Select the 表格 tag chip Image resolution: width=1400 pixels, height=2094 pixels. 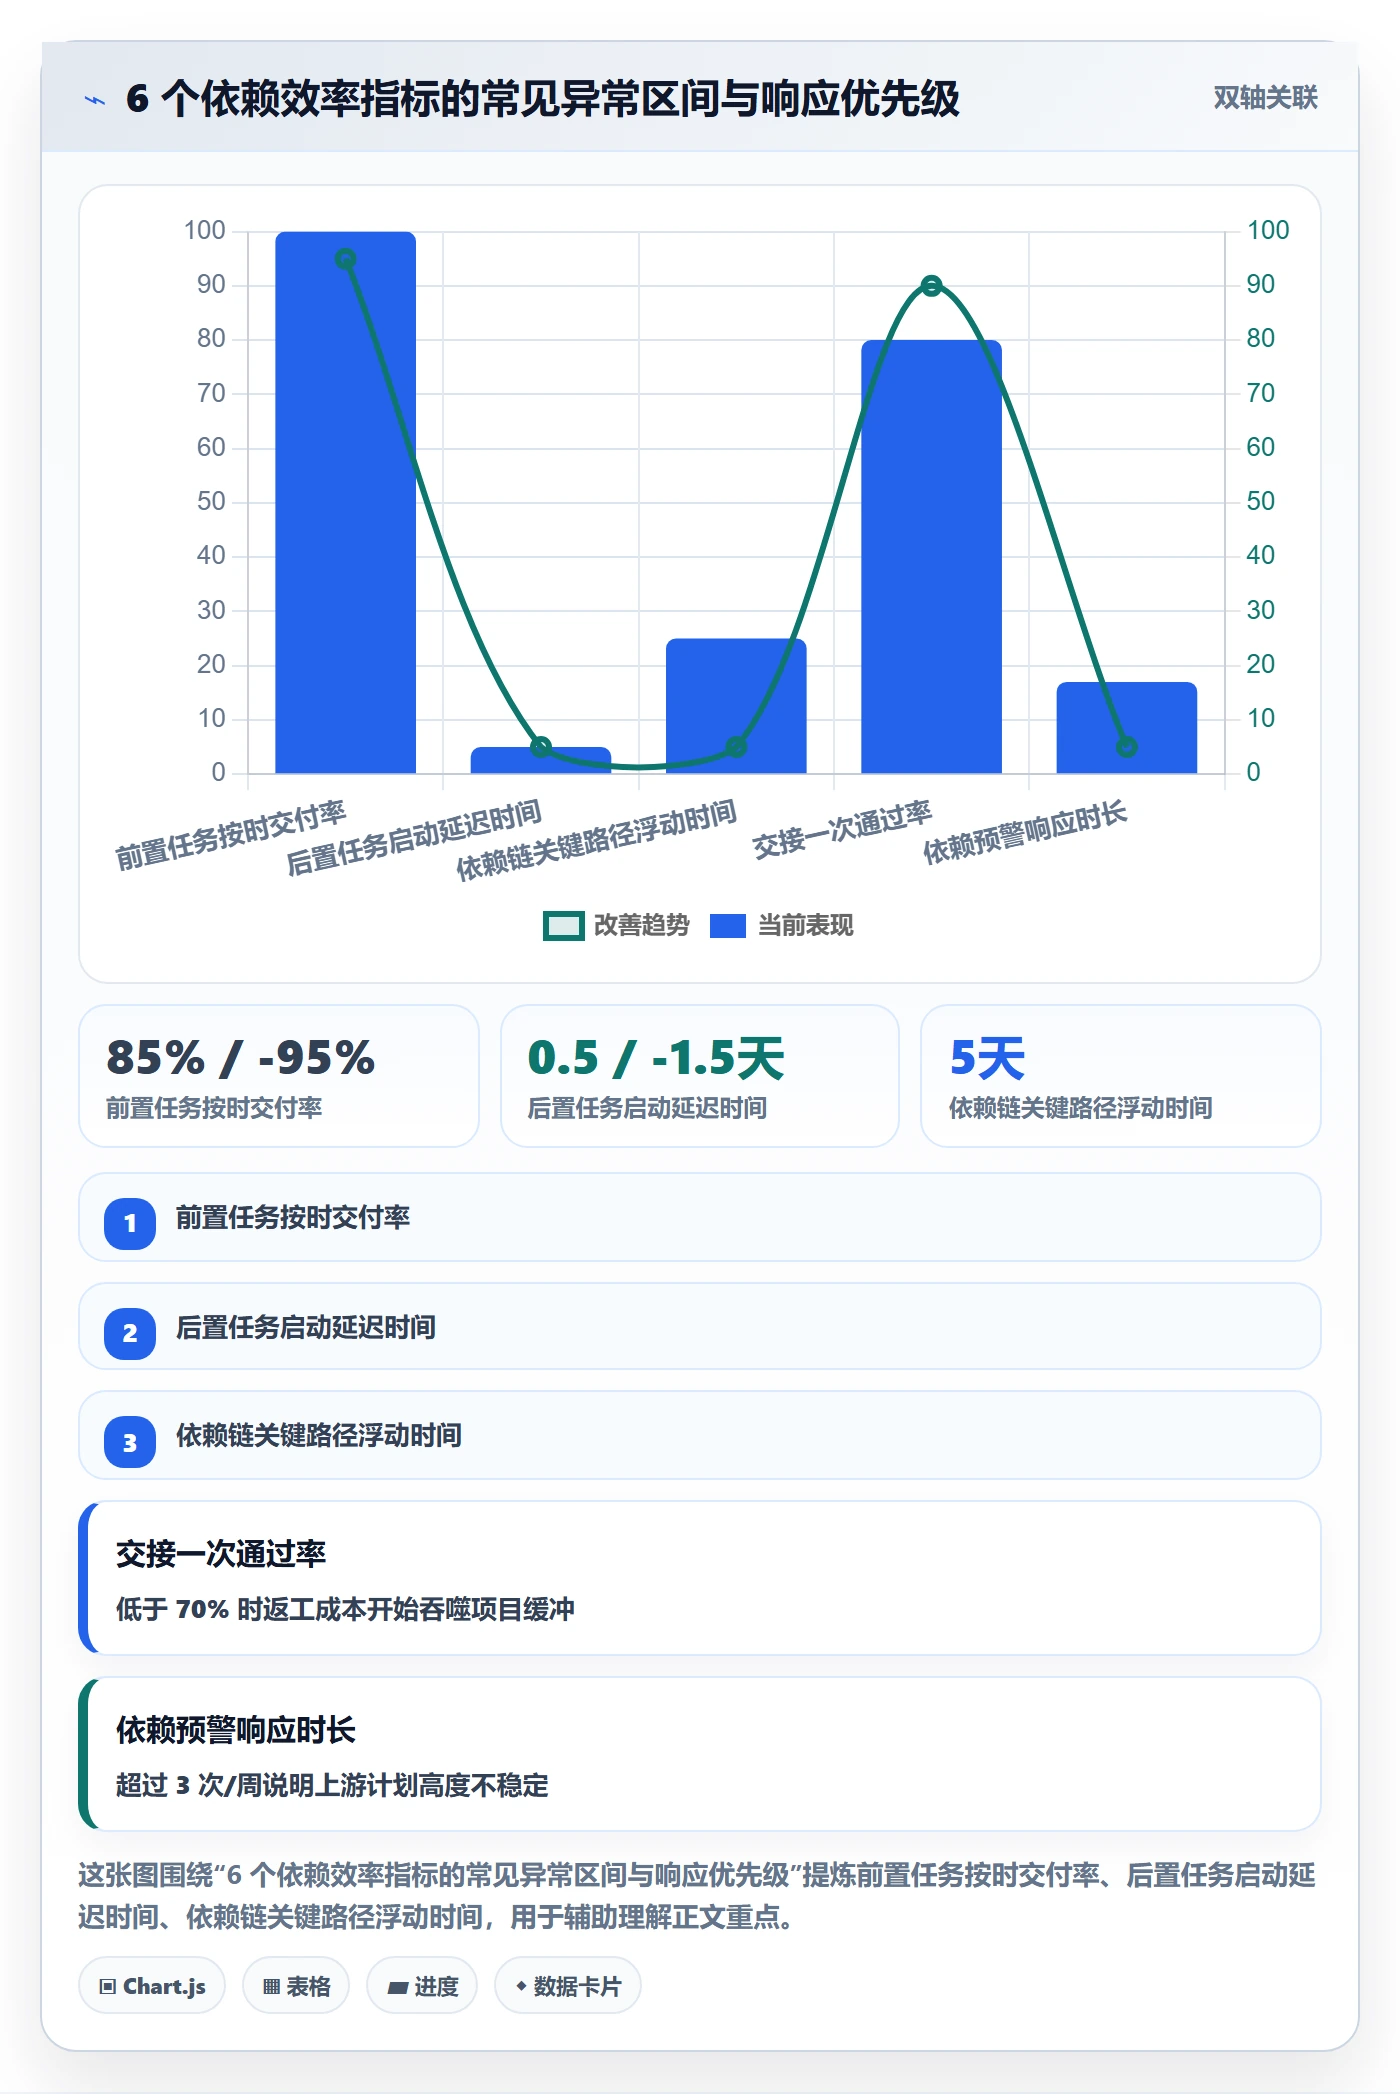coord(296,1986)
